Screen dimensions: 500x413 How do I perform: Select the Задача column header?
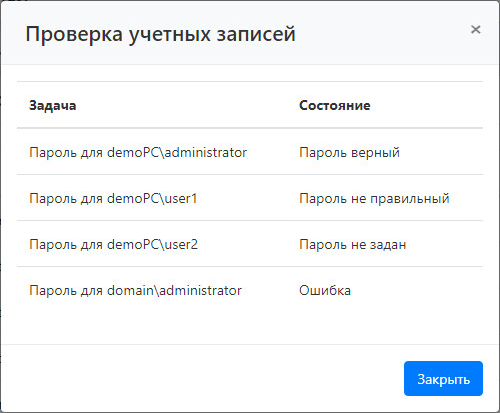click(x=53, y=105)
